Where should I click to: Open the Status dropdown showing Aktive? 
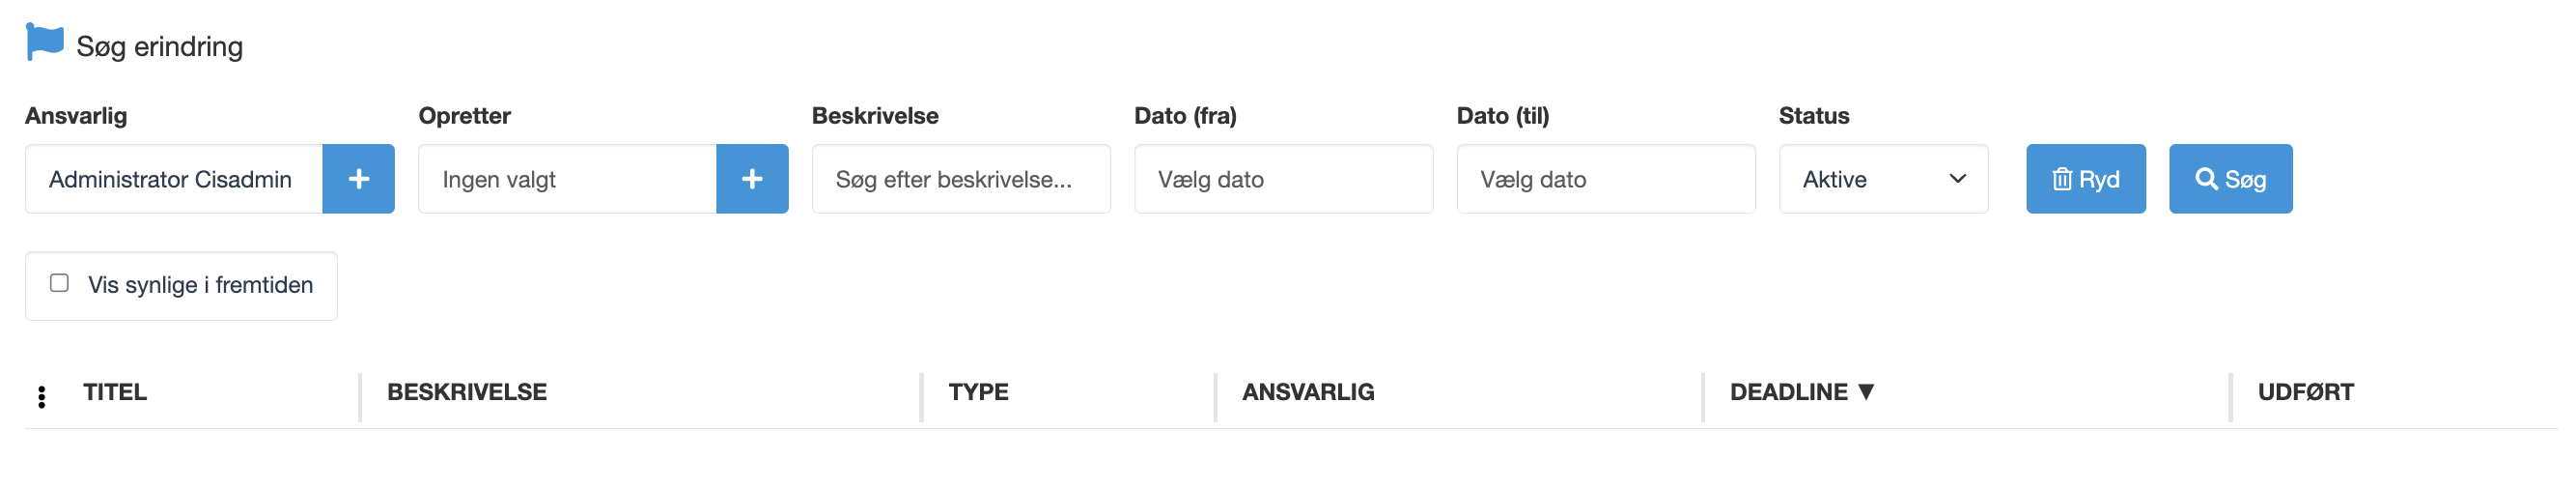pos(1882,179)
